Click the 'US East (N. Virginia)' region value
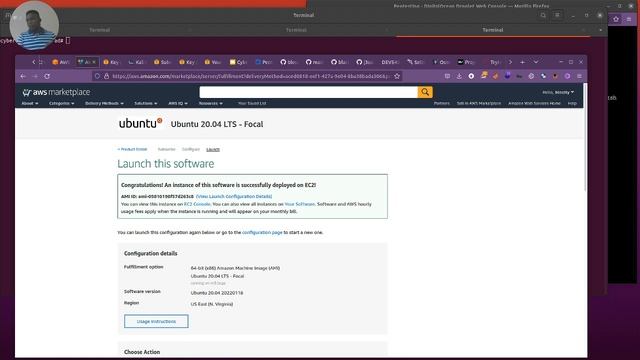Screen dimensions: 640x360 click(212, 304)
